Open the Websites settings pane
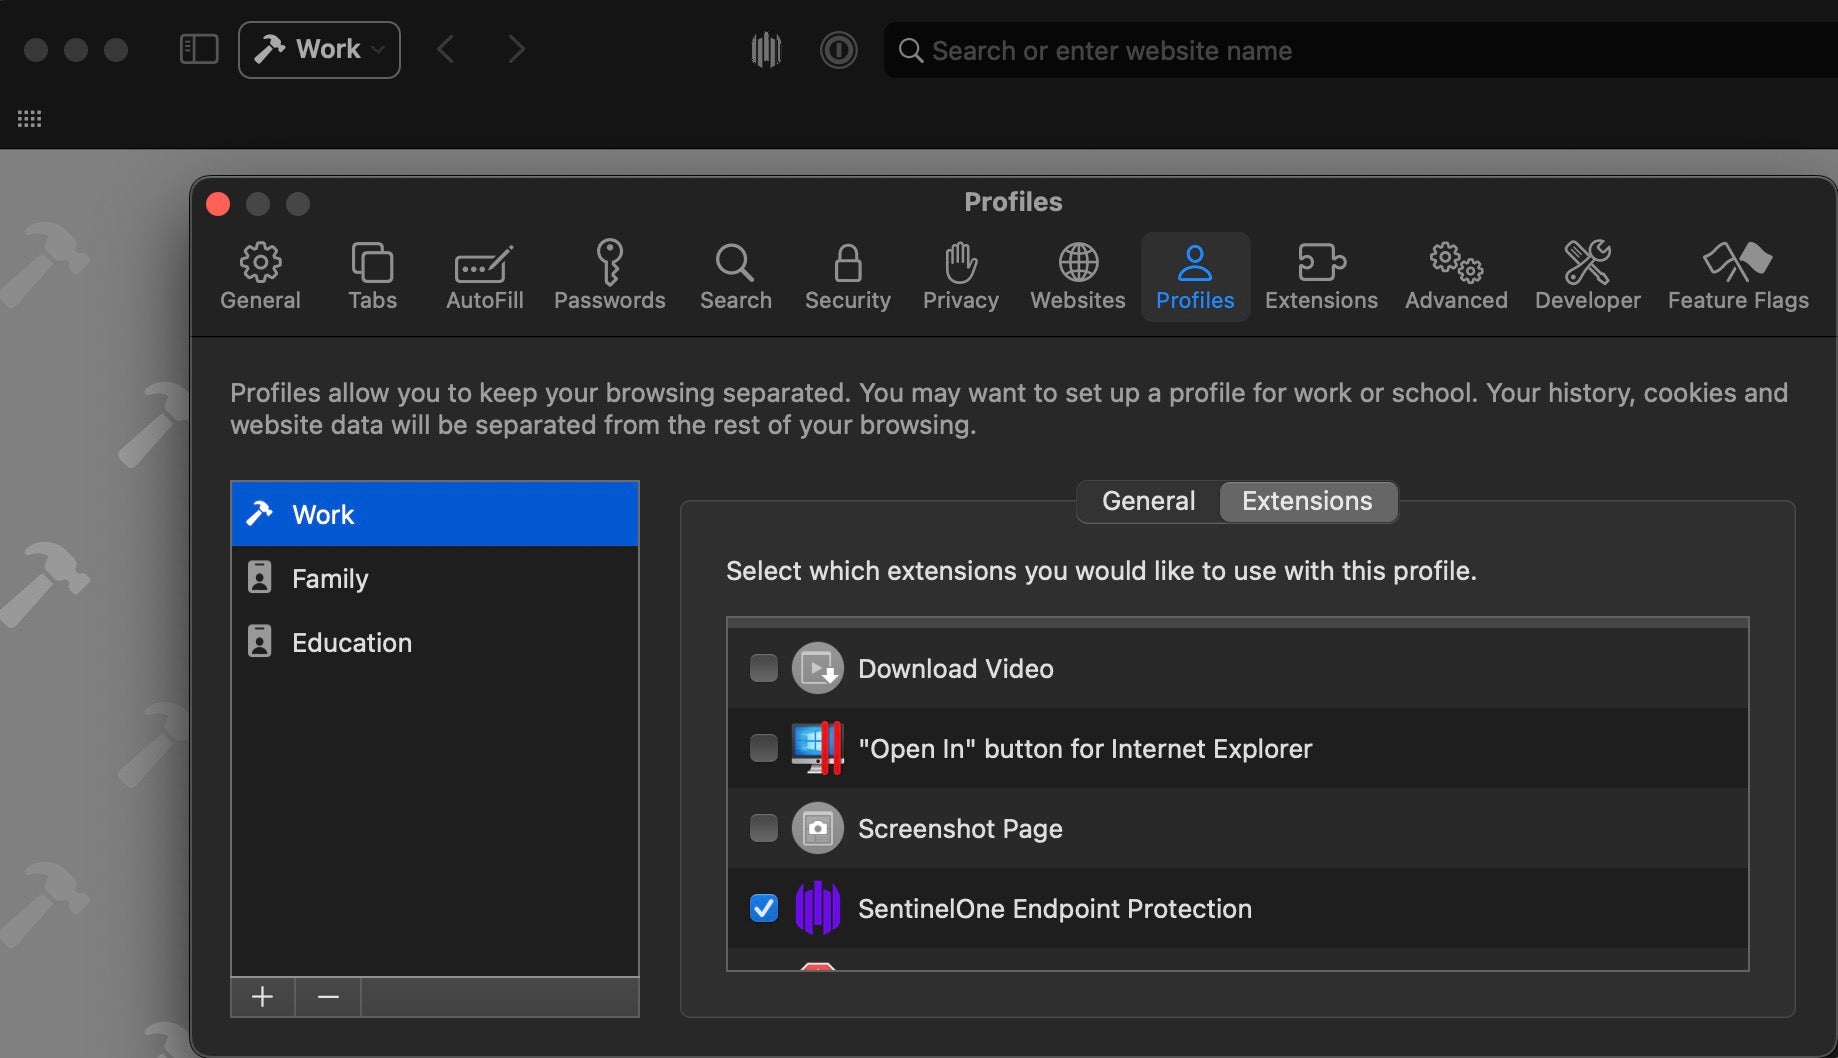Viewport: 1838px width, 1058px height. tap(1077, 277)
